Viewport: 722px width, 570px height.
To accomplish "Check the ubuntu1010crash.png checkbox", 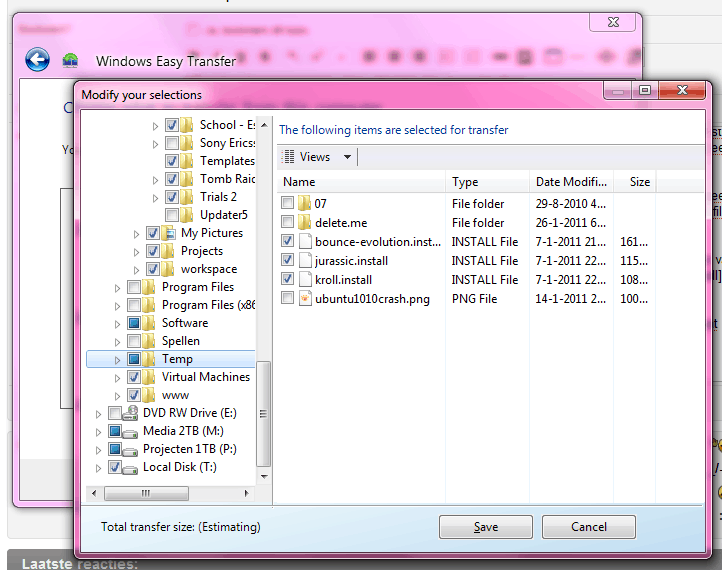I will 287,297.
